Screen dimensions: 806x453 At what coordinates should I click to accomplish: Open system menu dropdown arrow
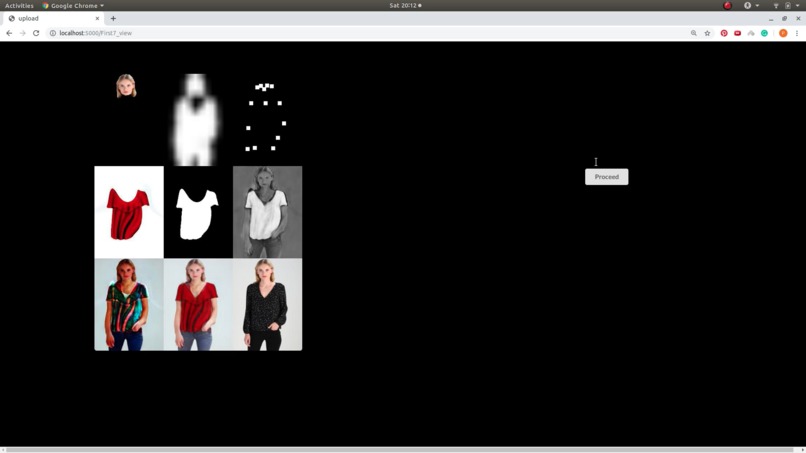pyautogui.click(x=798, y=6)
